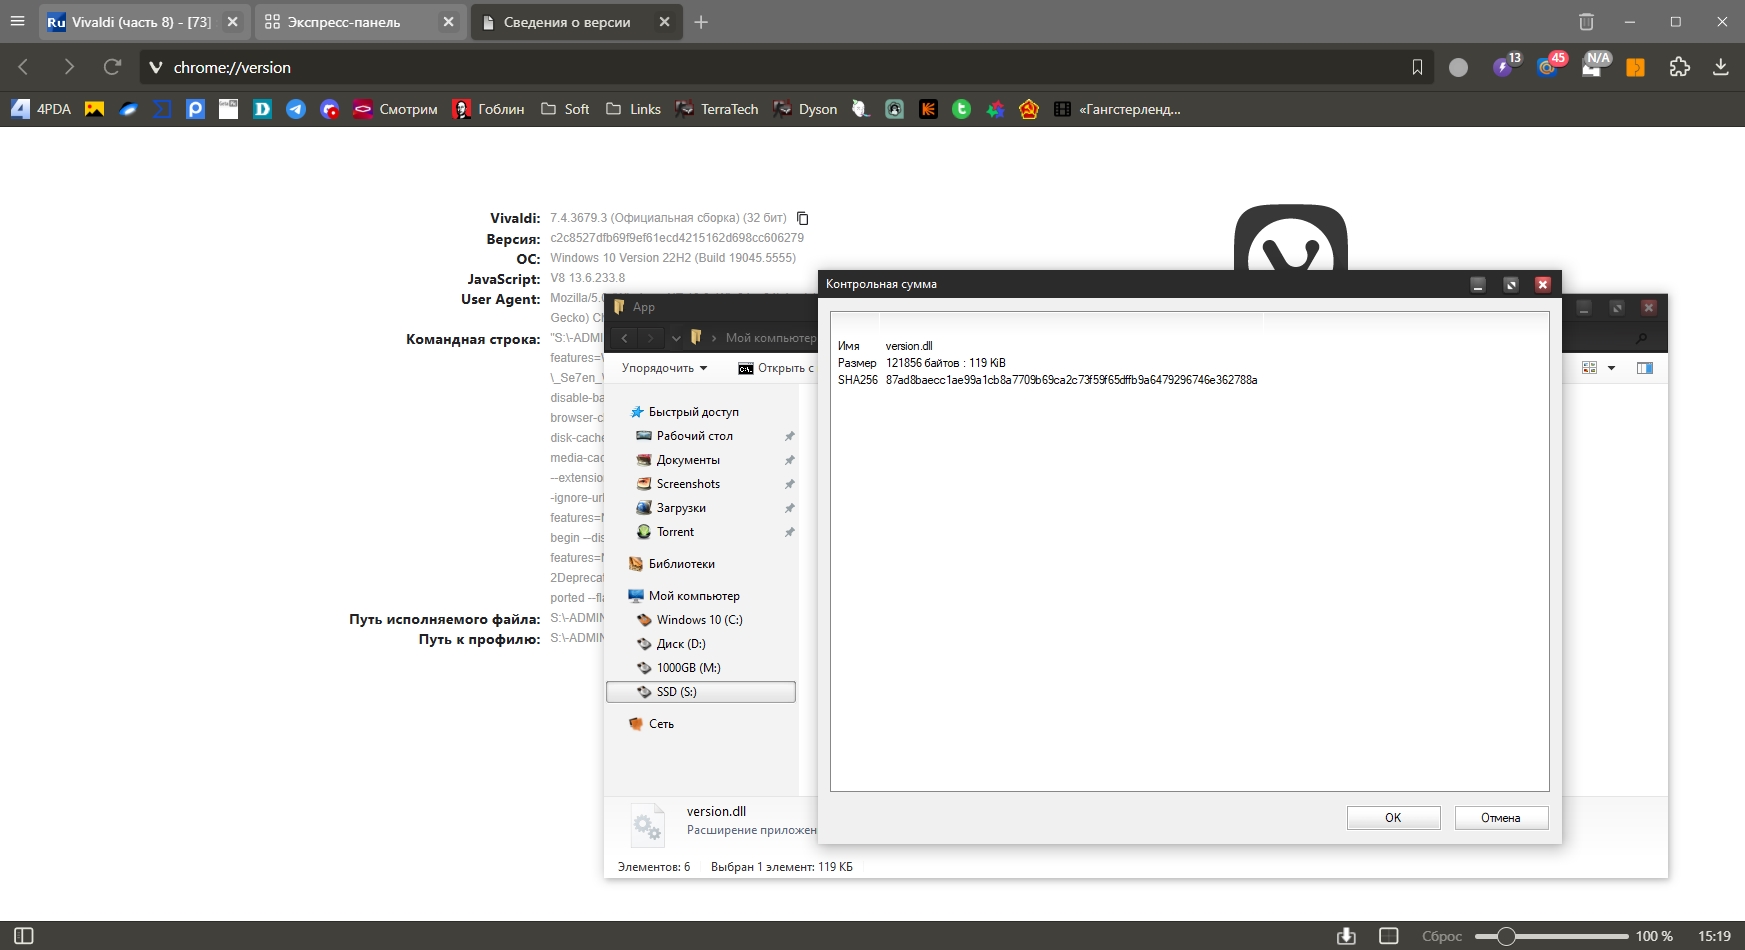Open the Telegram bookmark icon
1745x950 pixels.
[x=296, y=109]
